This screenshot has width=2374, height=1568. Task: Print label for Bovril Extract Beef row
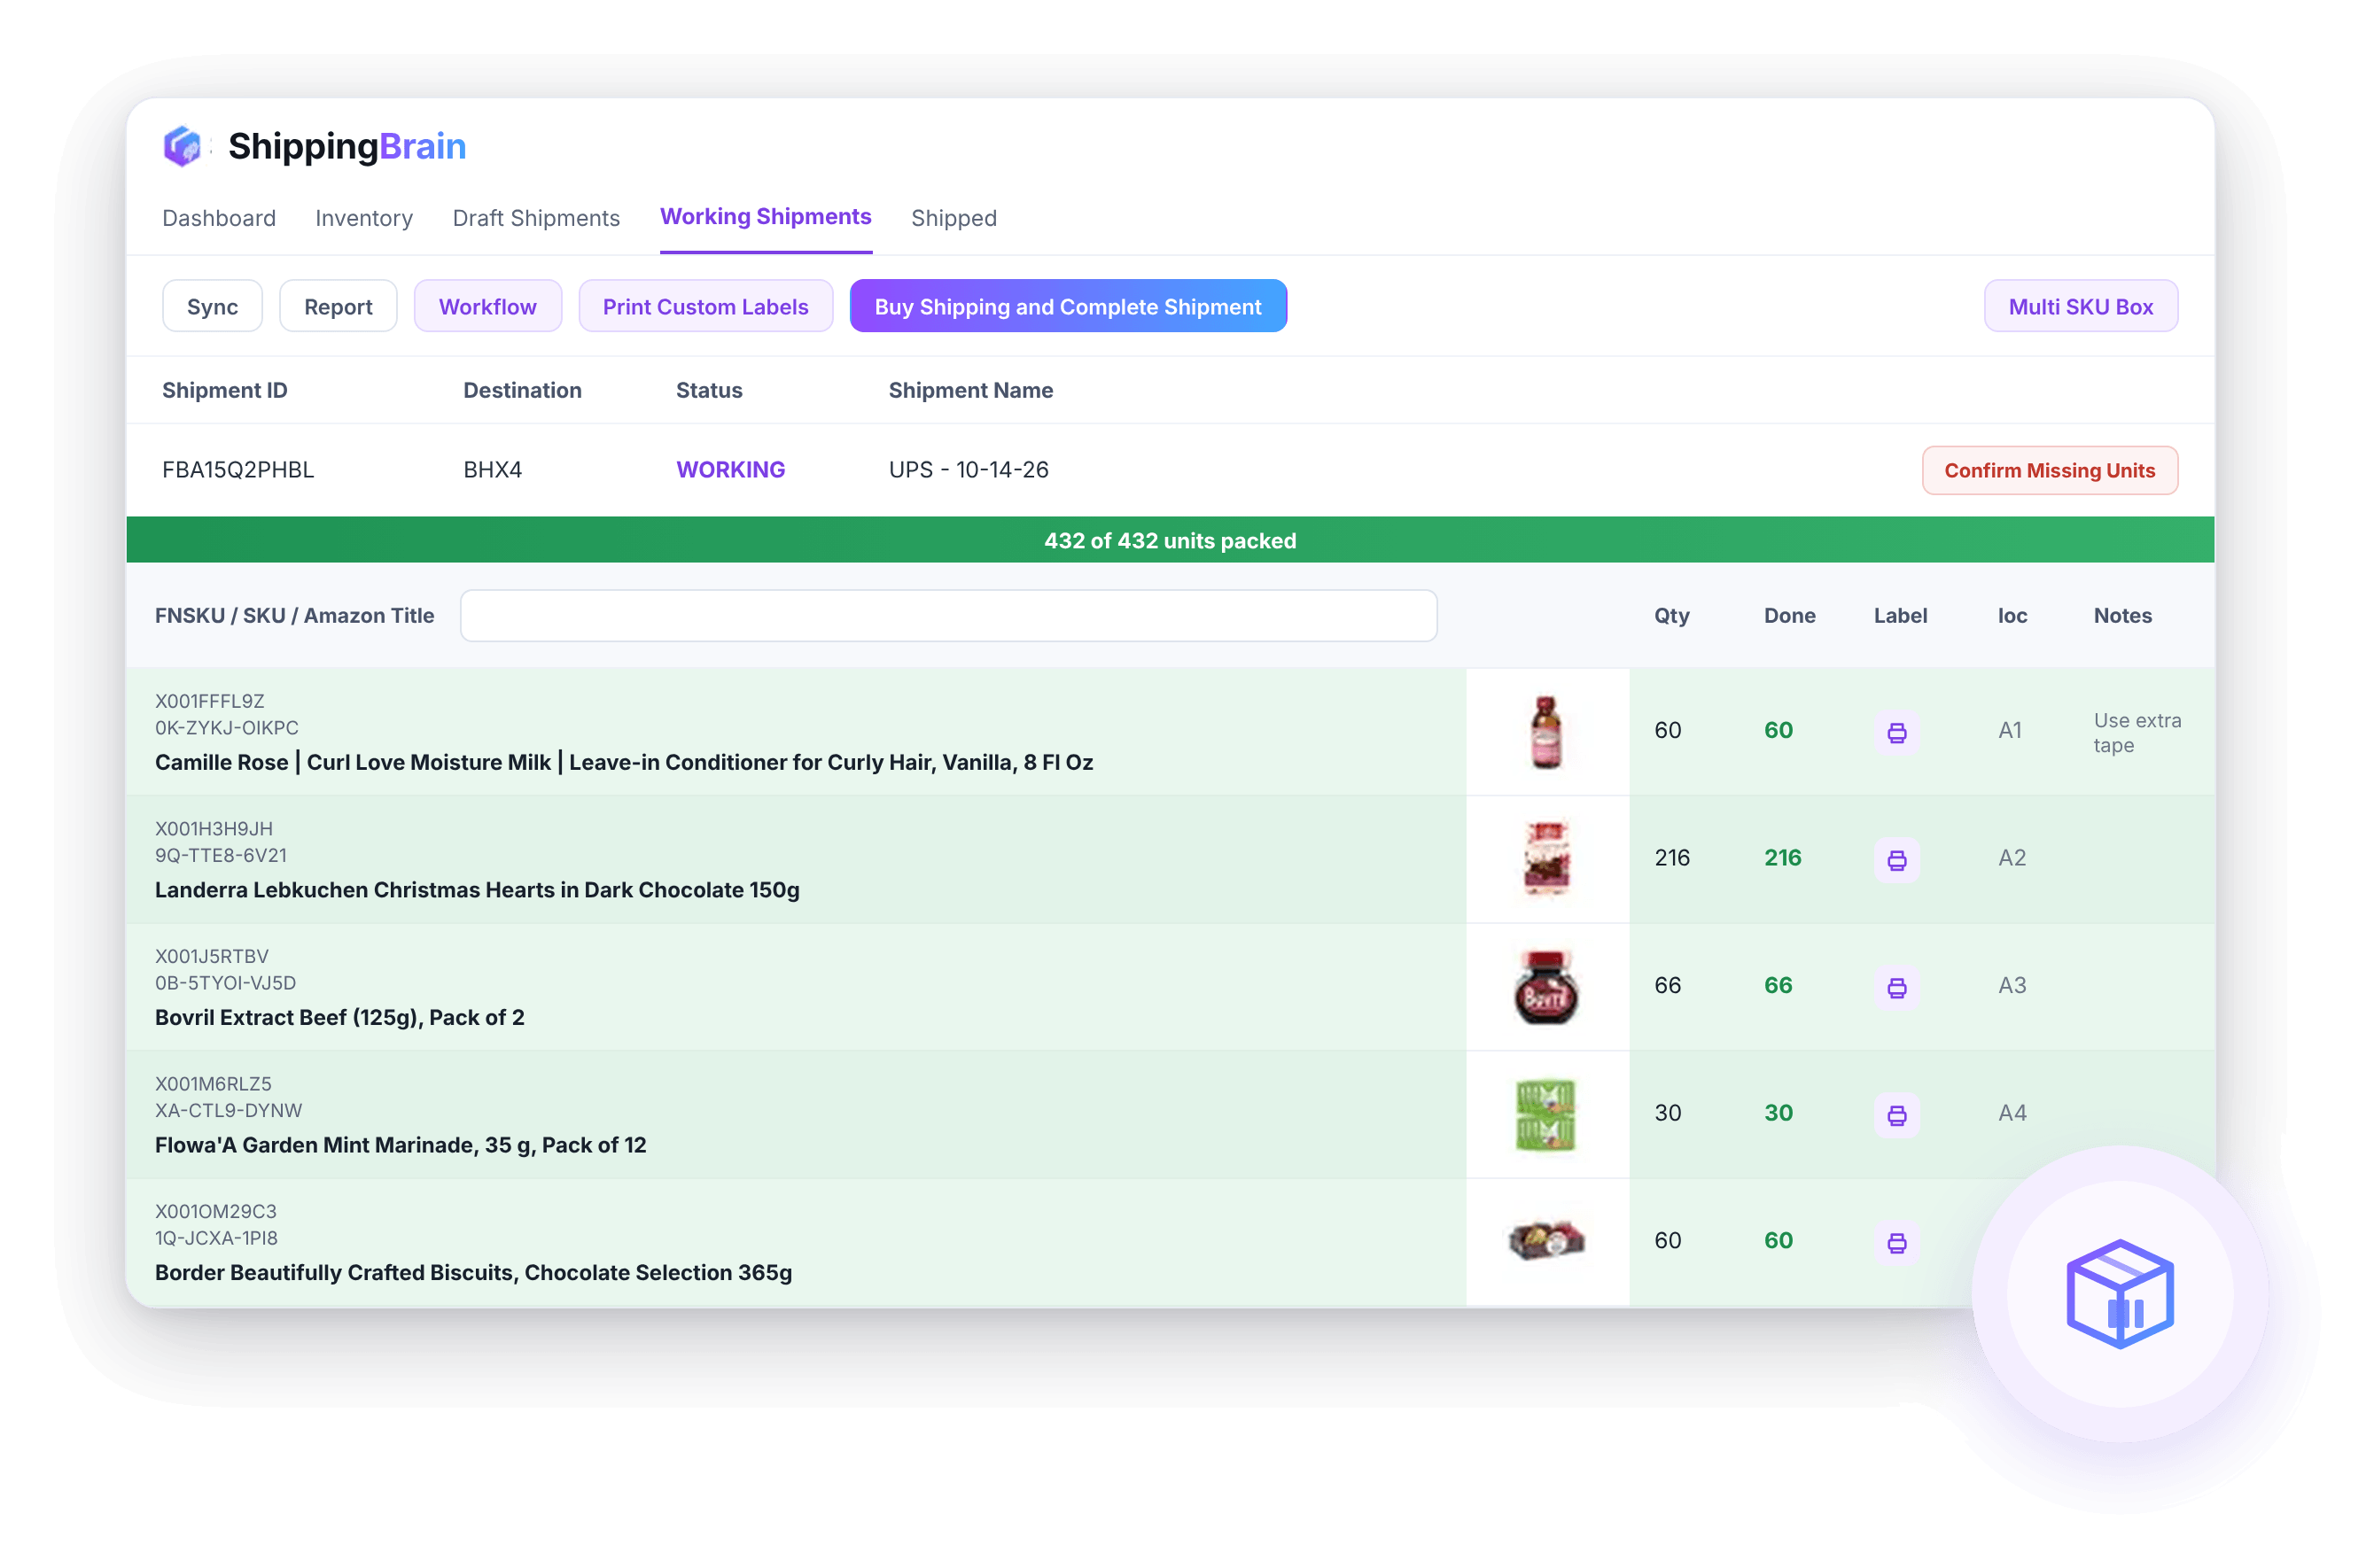pos(1896,988)
